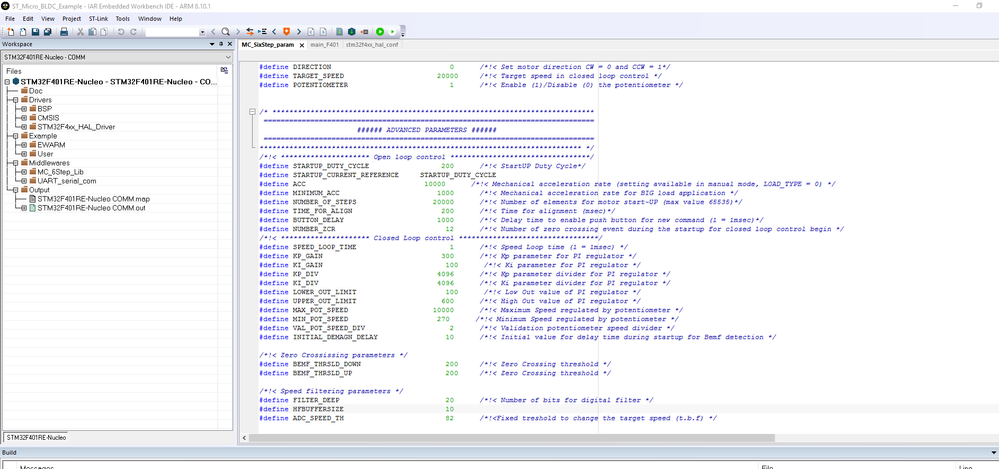The height and width of the screenshot is (469, 999).
Task: Click the Save All toolbar icon
Action: click(47, 32)
